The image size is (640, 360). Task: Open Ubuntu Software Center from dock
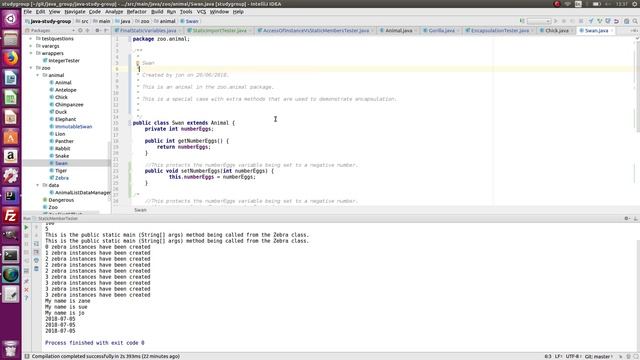tap(11, 137)
